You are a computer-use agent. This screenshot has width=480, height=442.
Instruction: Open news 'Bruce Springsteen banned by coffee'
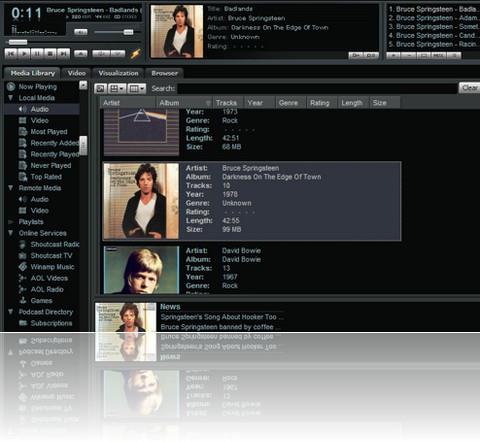(x=220, y=327)
